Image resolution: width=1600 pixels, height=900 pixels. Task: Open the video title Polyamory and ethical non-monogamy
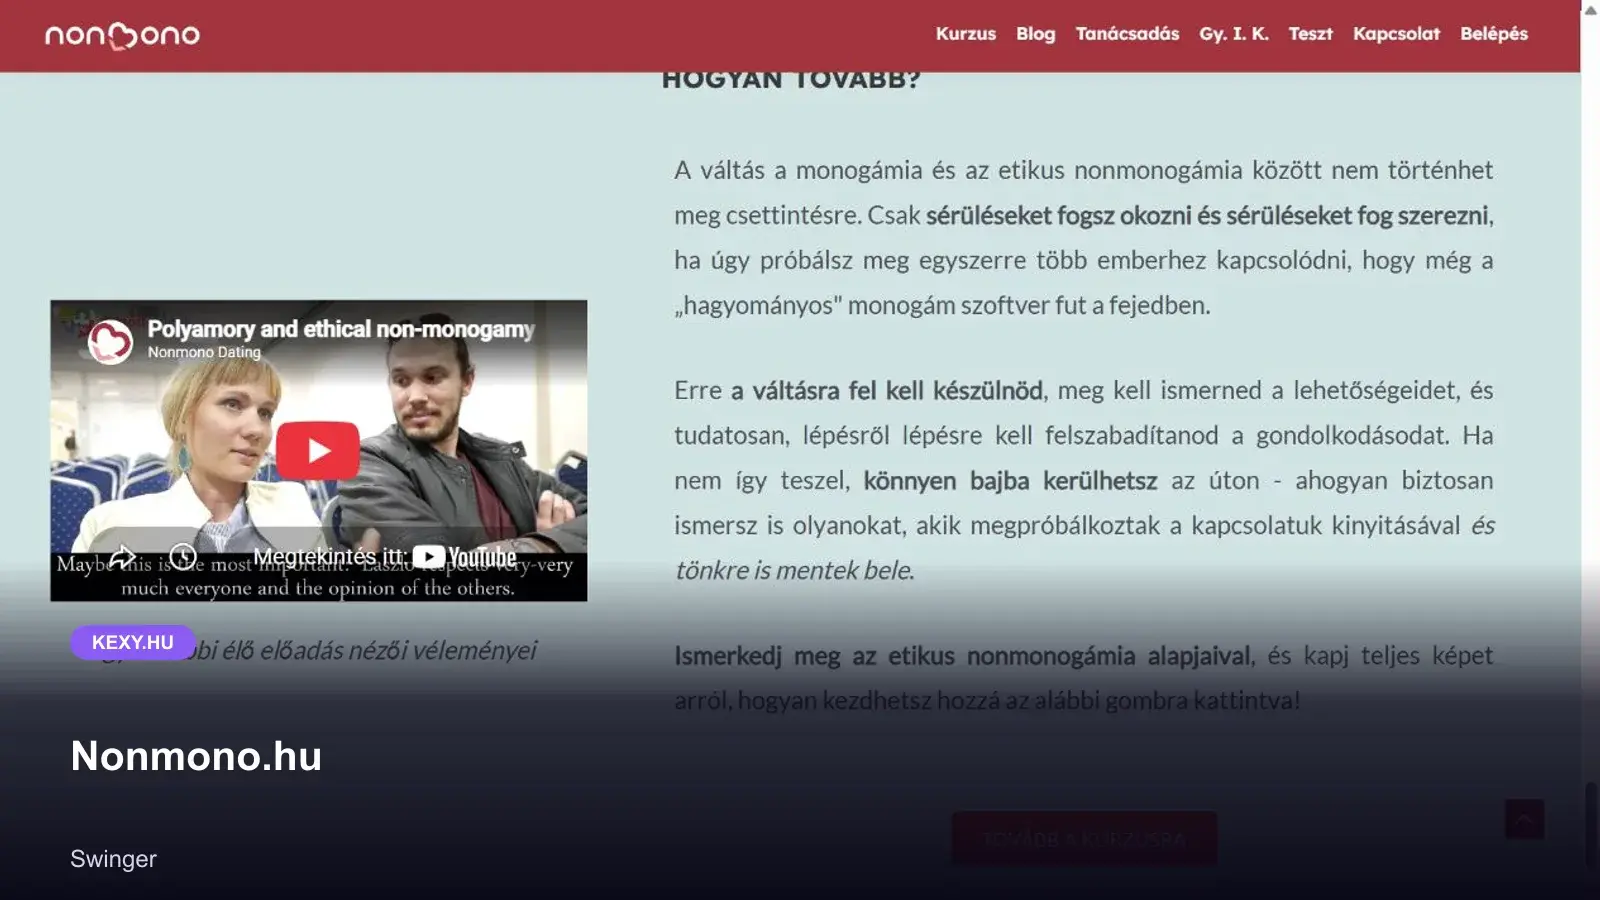pos(341,329)
